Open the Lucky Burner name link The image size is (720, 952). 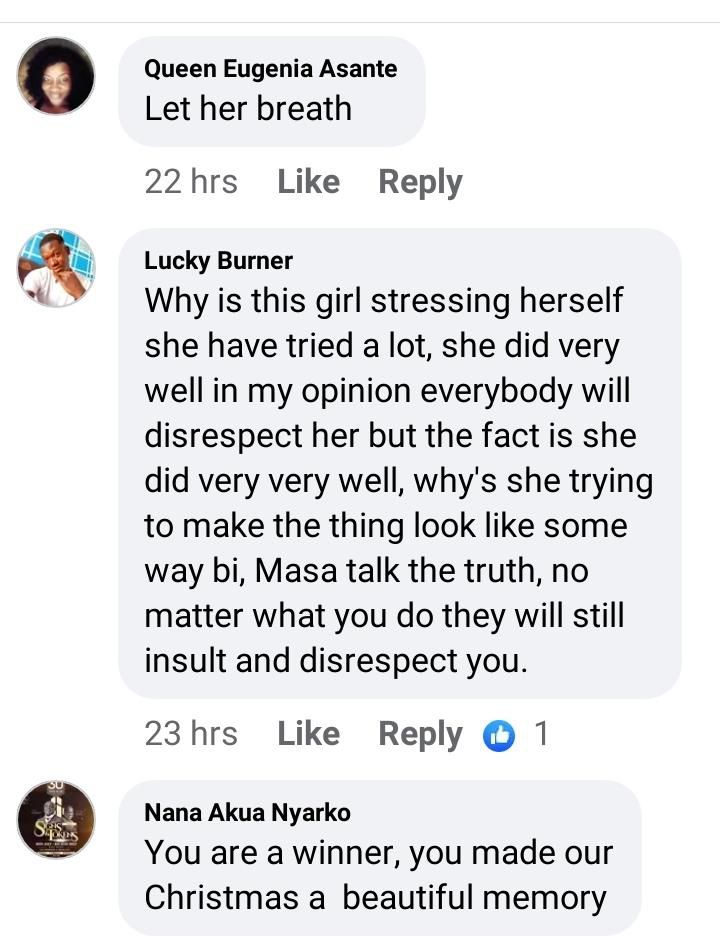218,261
